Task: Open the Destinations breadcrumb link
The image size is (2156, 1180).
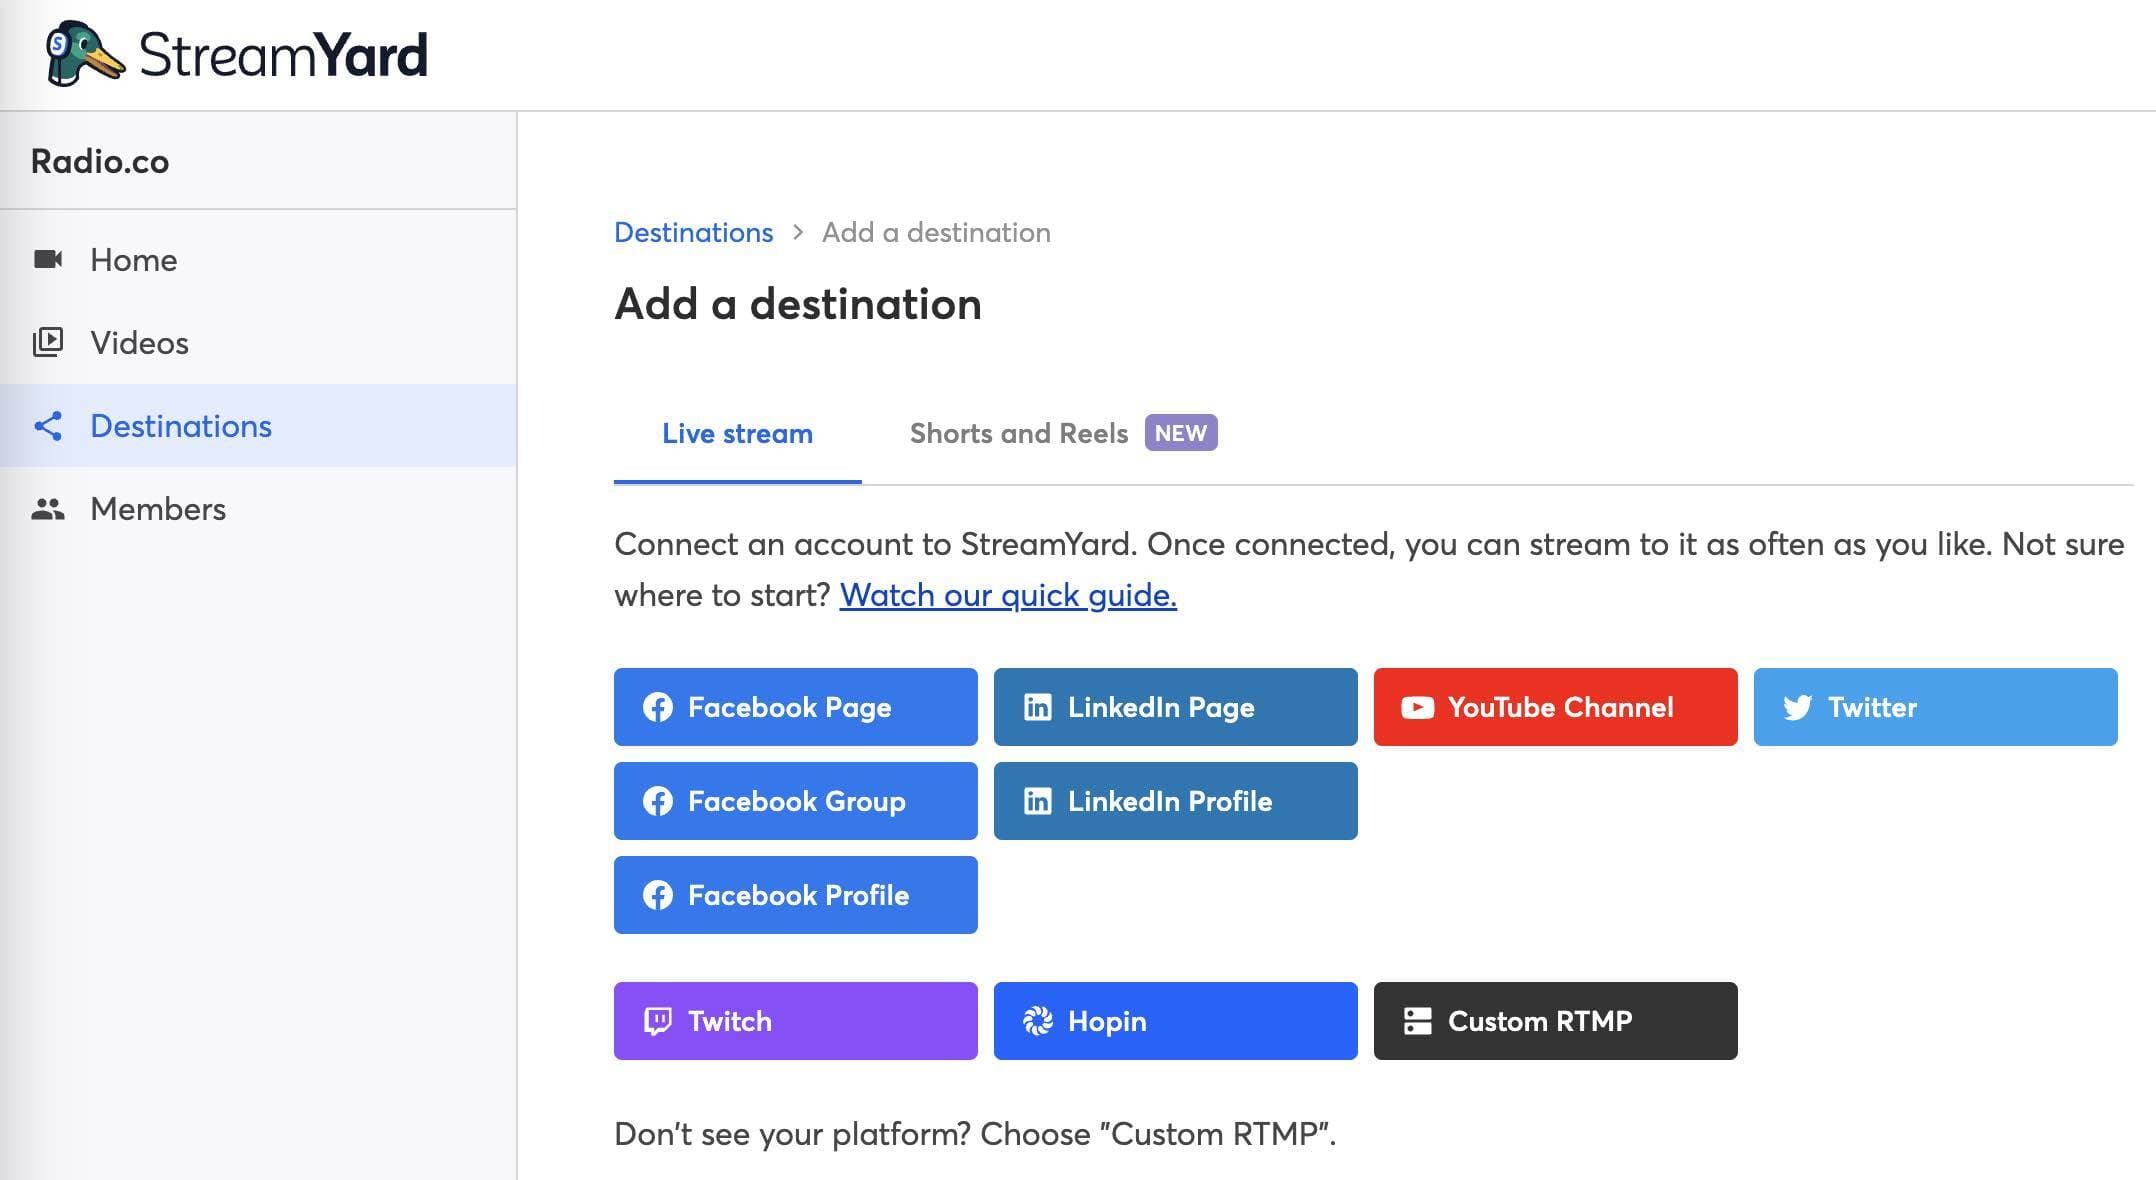Action: click(x=693, y=232)
